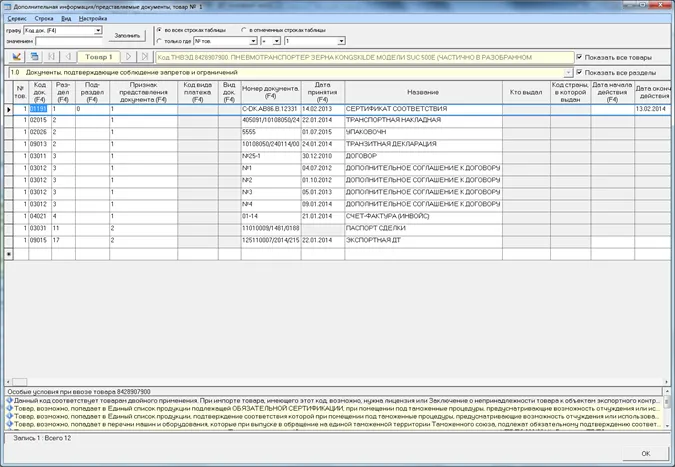Select the document code cell '02015'
The image size is (675, 467).
[x=40, y=120]
